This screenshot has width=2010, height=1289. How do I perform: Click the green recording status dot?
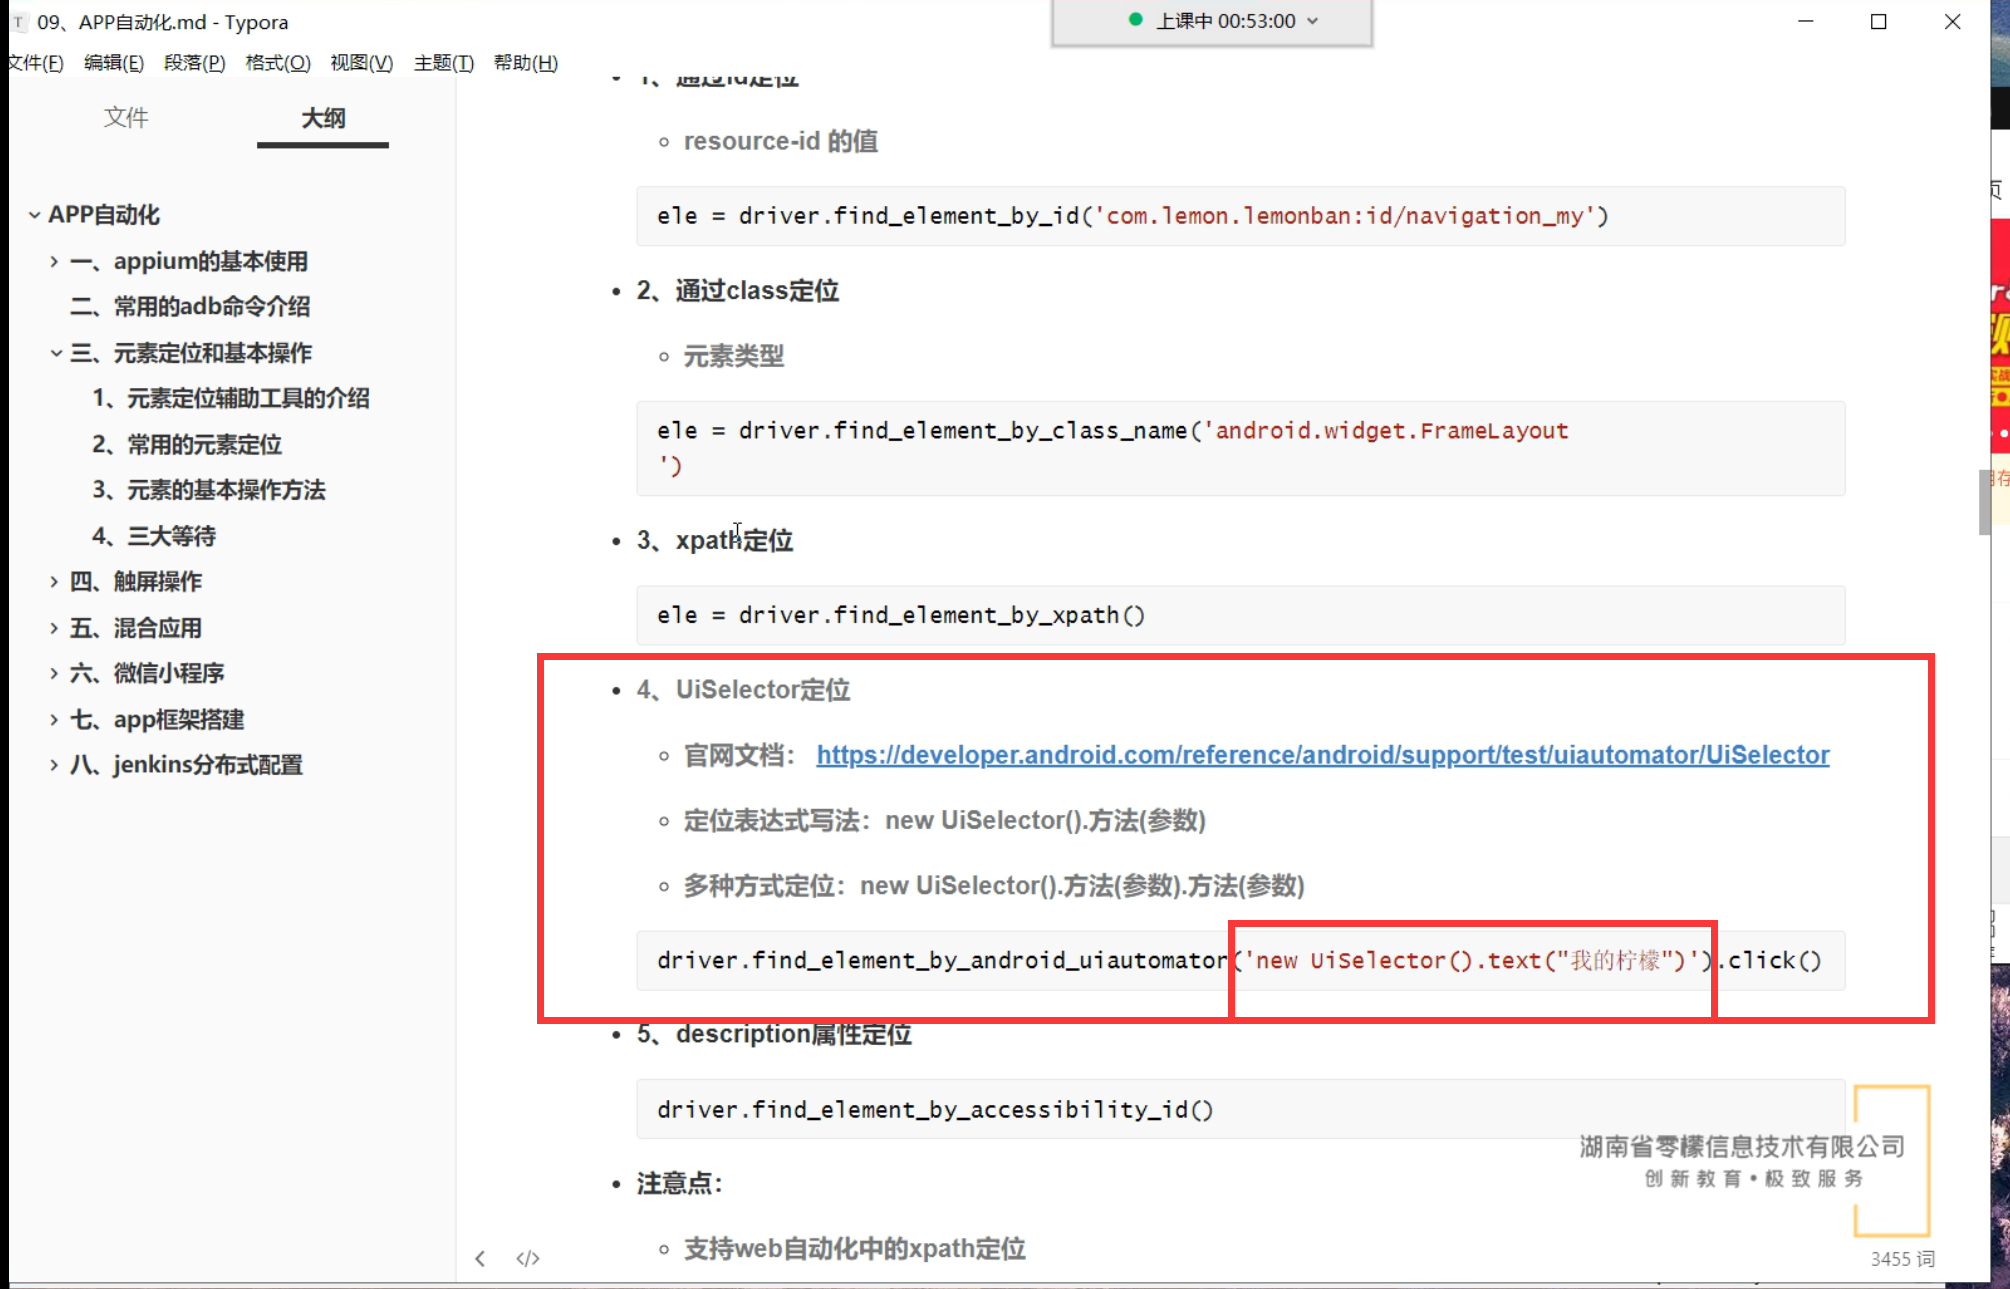[1135, 20]
